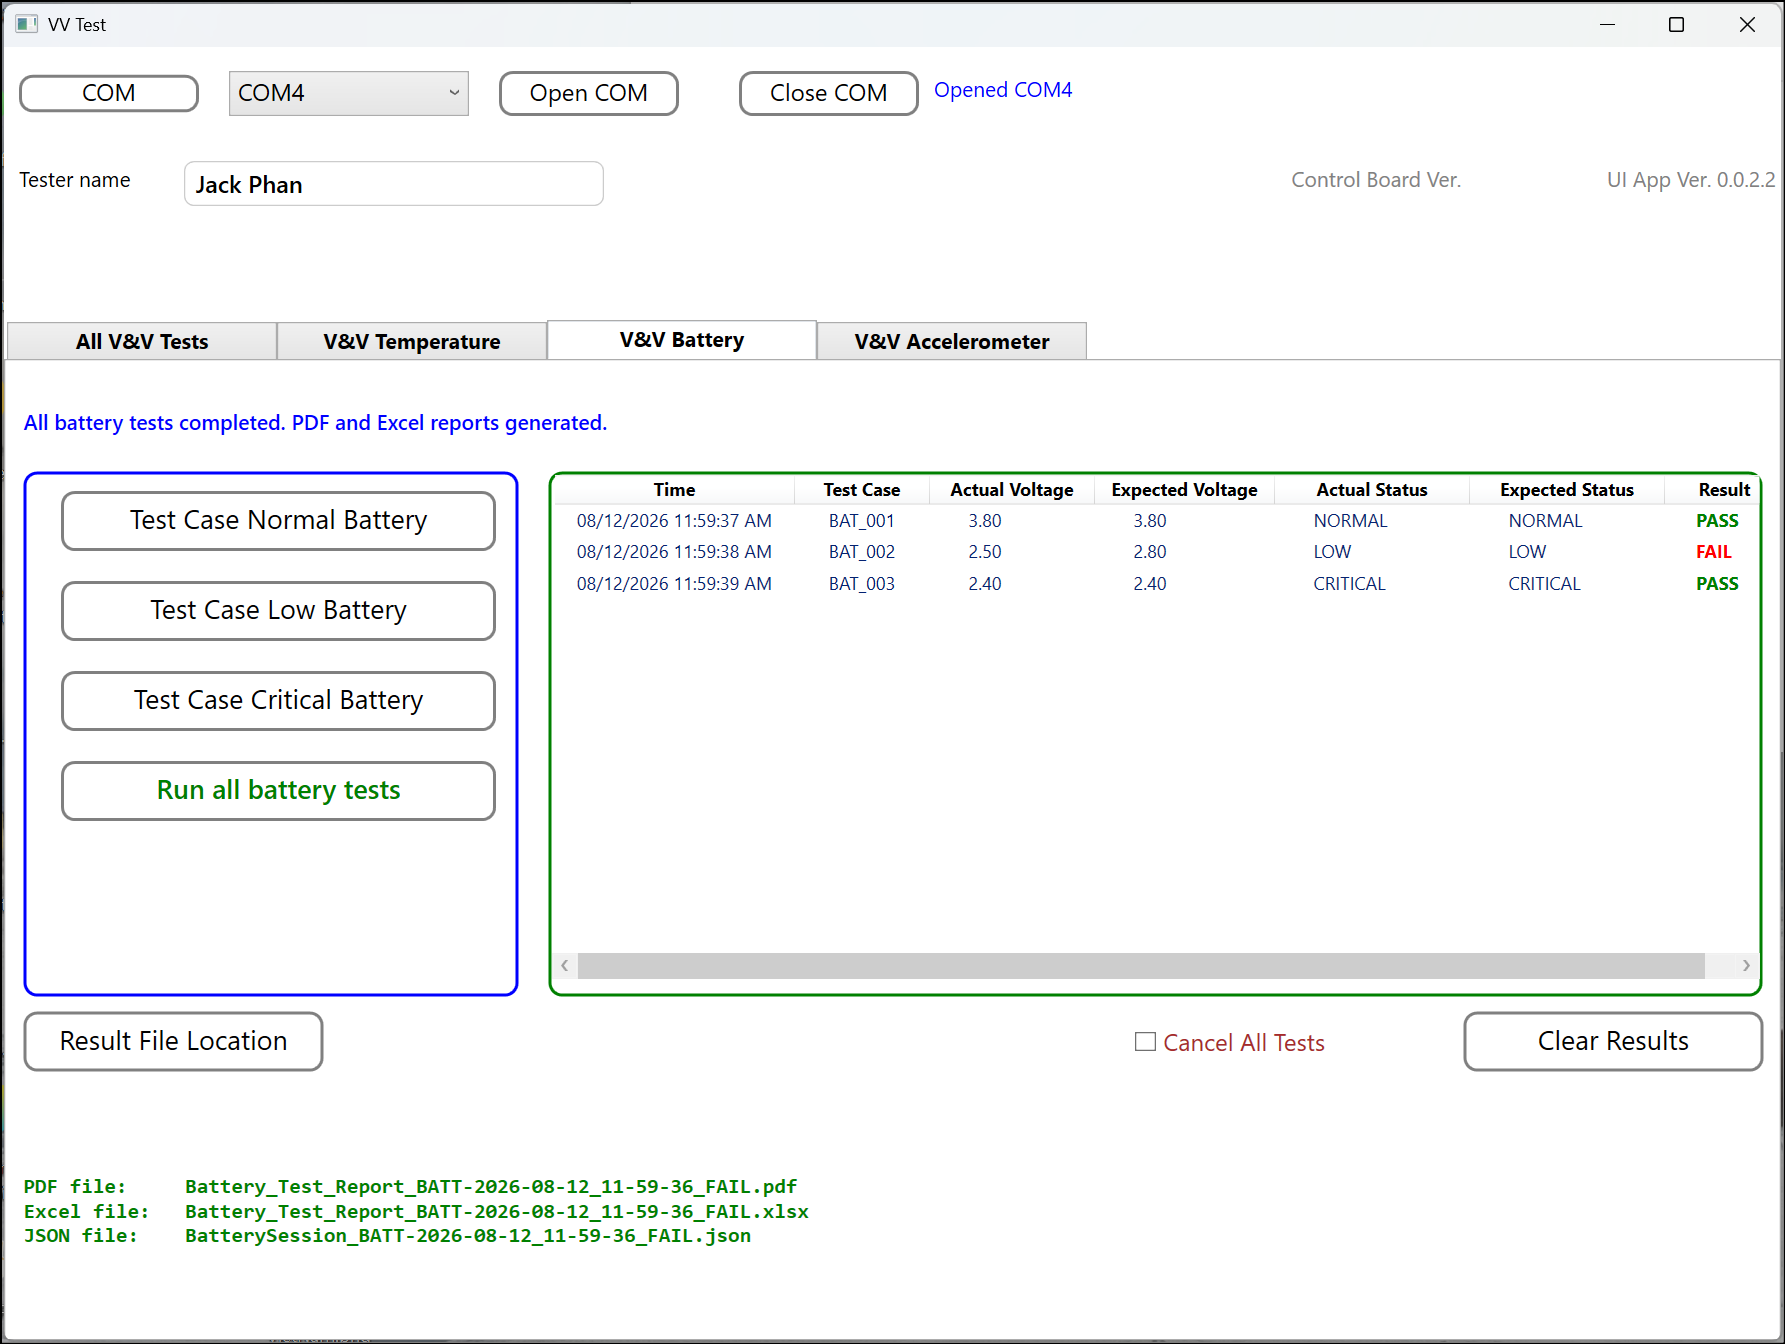Screen dimensions: 1785x1344
Task: Open Result File Location
Action: (174, 1041)
